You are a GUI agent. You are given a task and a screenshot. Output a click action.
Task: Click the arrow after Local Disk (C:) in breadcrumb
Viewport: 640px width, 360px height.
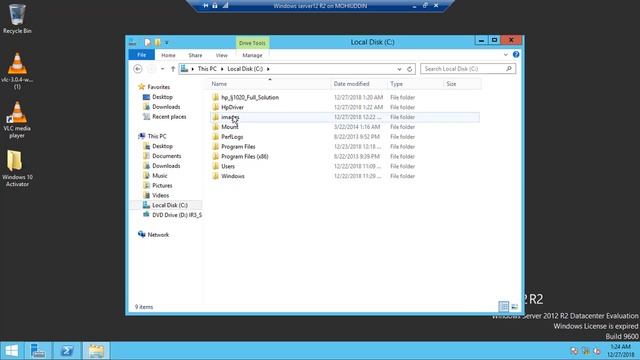(268, 69)
